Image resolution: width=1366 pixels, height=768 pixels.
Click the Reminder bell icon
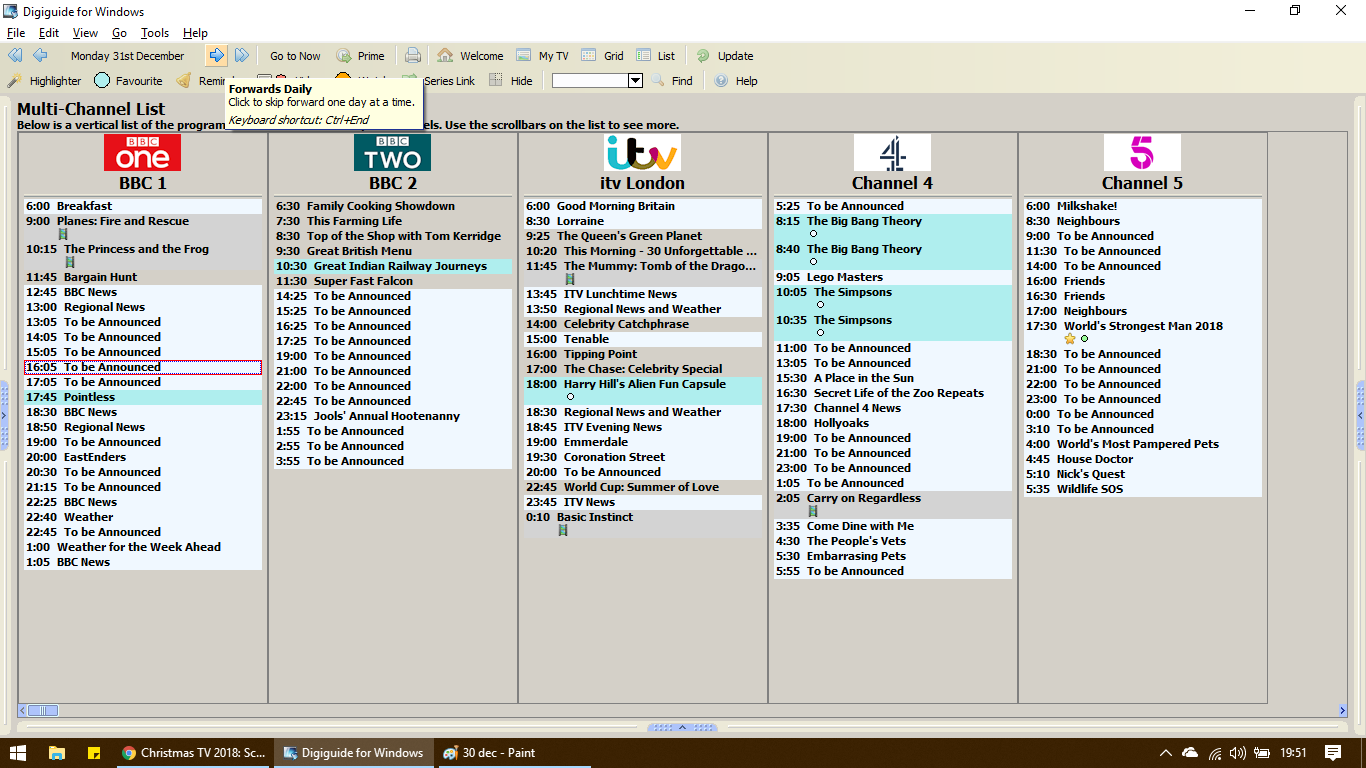click(x=184, y=81)
